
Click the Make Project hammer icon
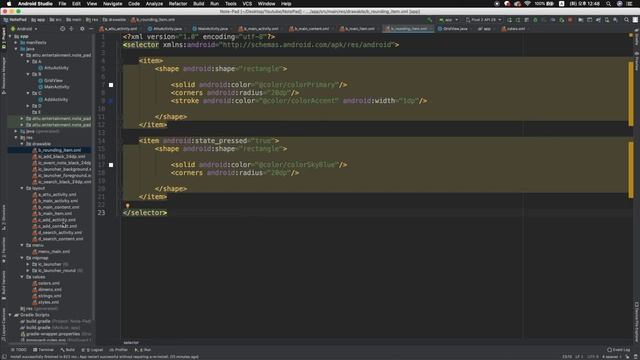click(430, 20)
